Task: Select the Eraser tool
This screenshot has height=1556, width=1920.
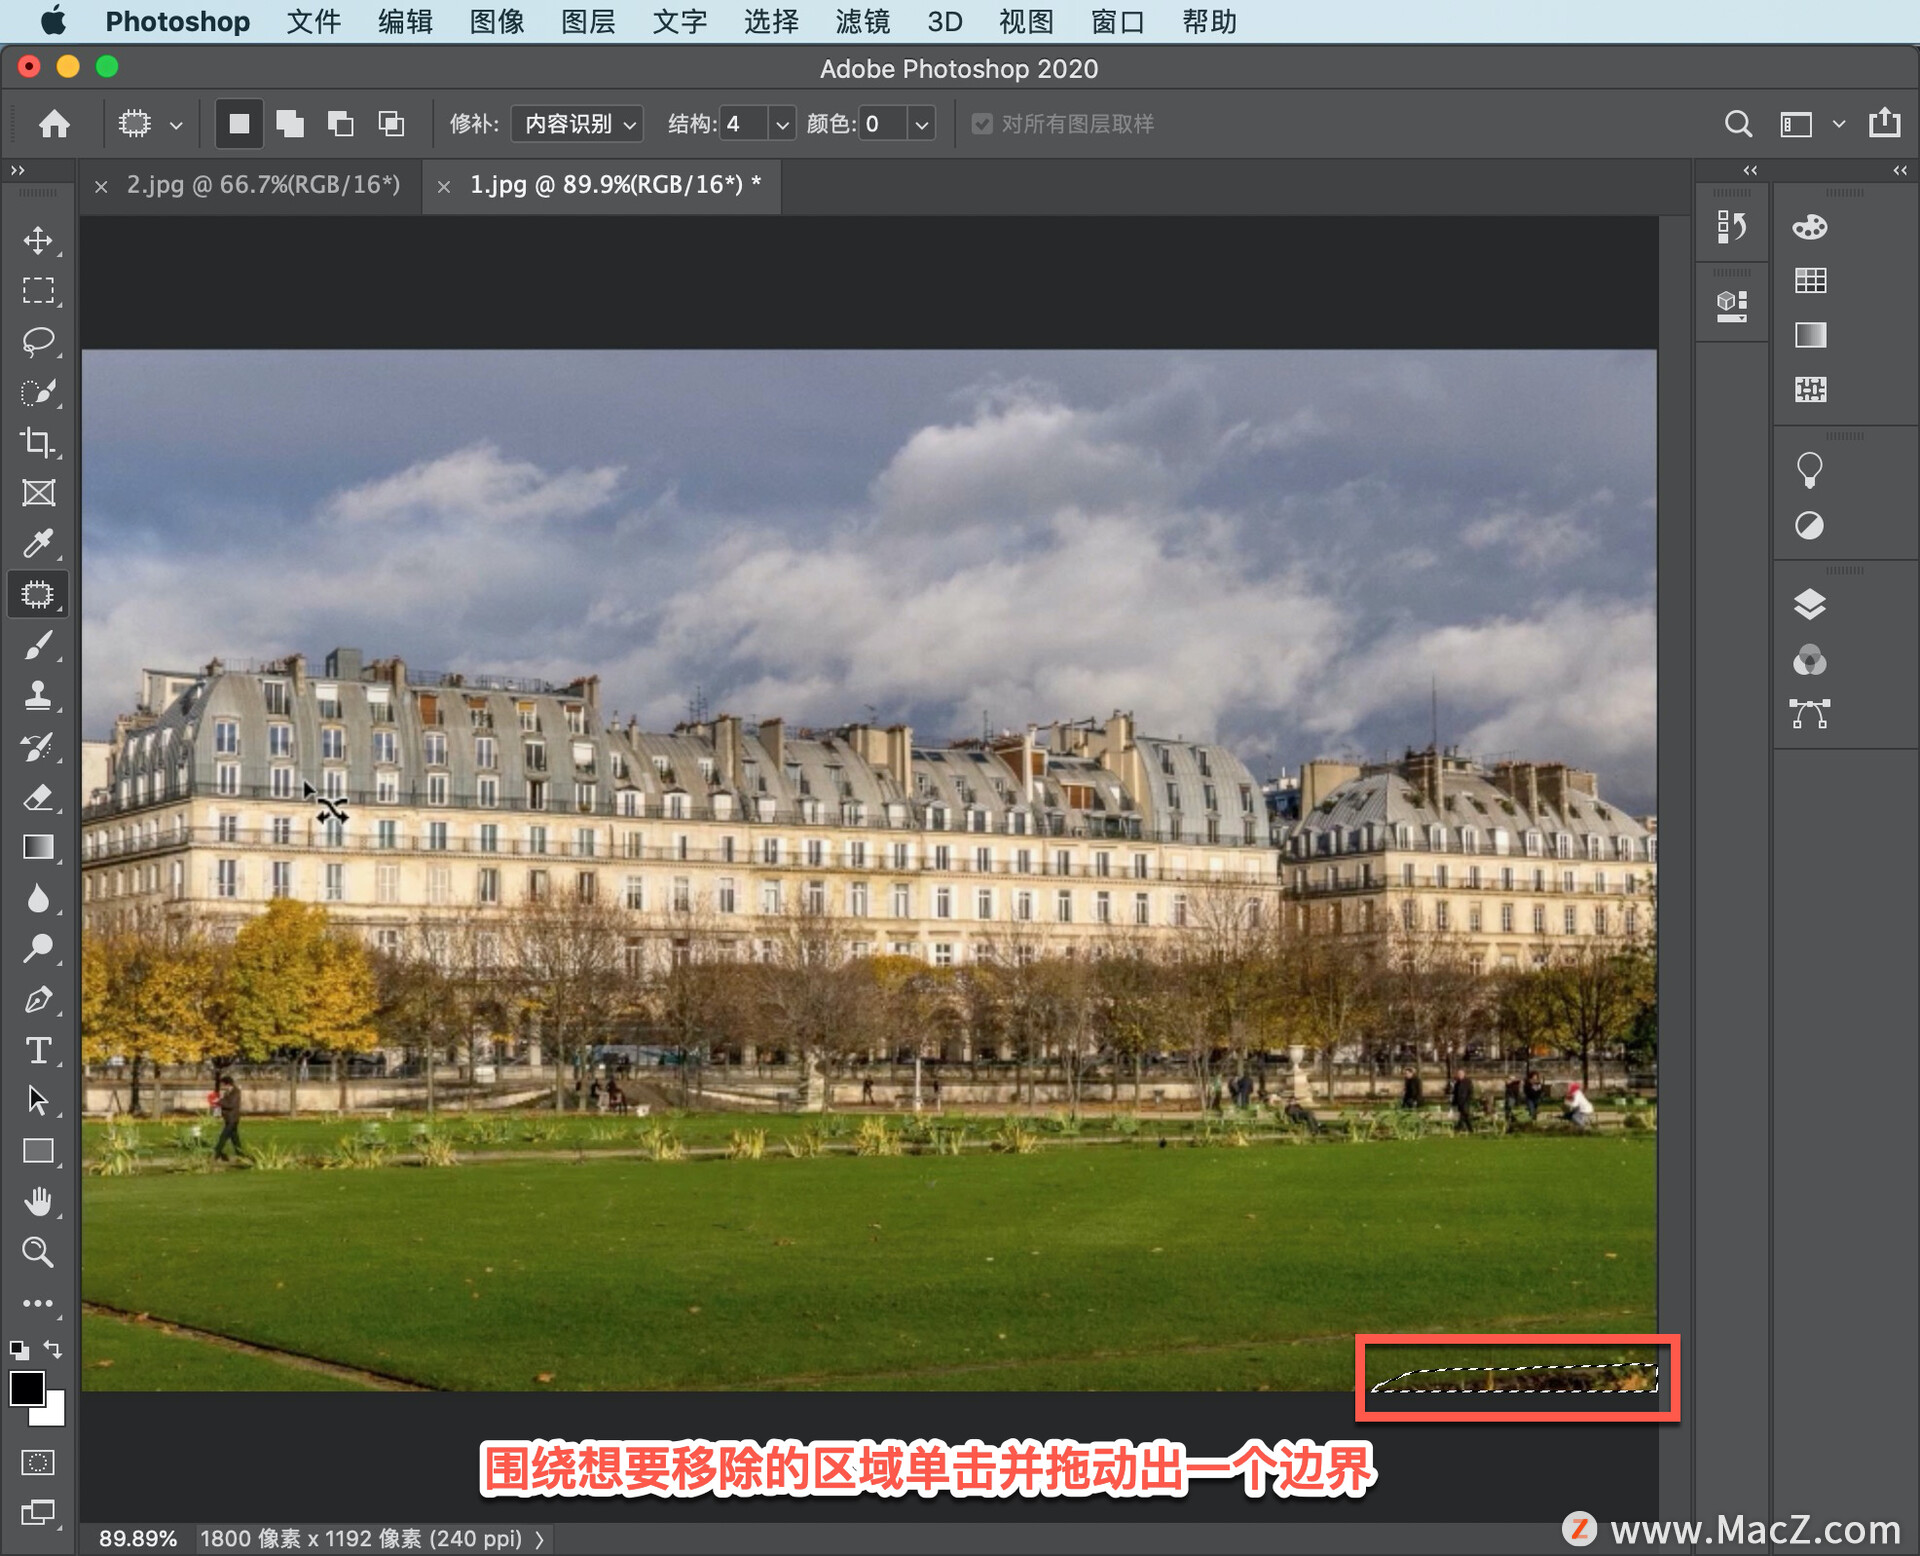Action: click(x=38, y=797)
